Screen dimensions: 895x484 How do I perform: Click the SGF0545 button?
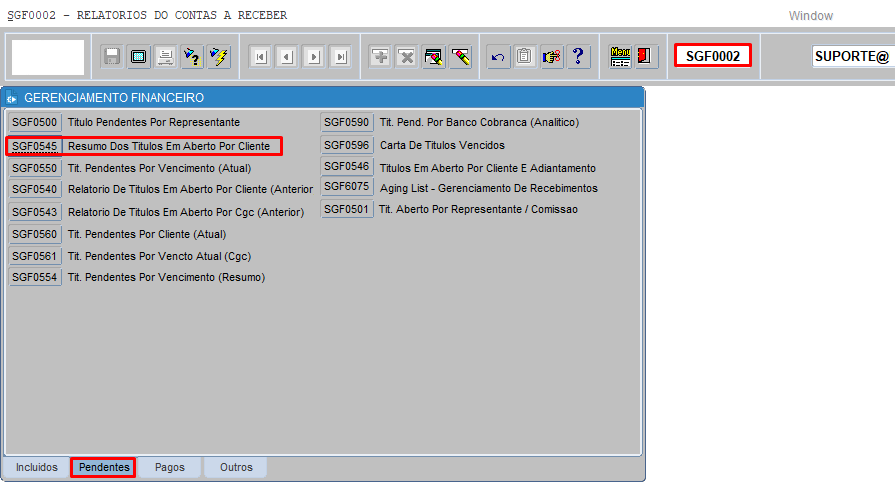[35, 146]
